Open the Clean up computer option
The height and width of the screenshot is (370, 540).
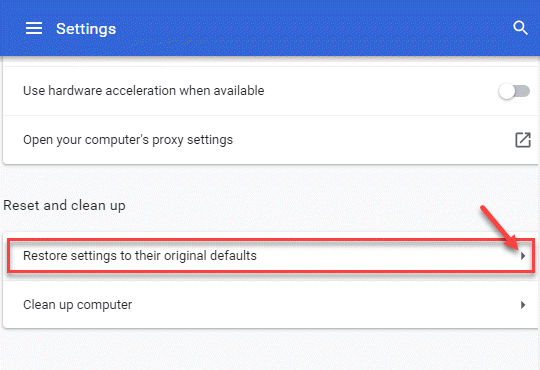270,305
